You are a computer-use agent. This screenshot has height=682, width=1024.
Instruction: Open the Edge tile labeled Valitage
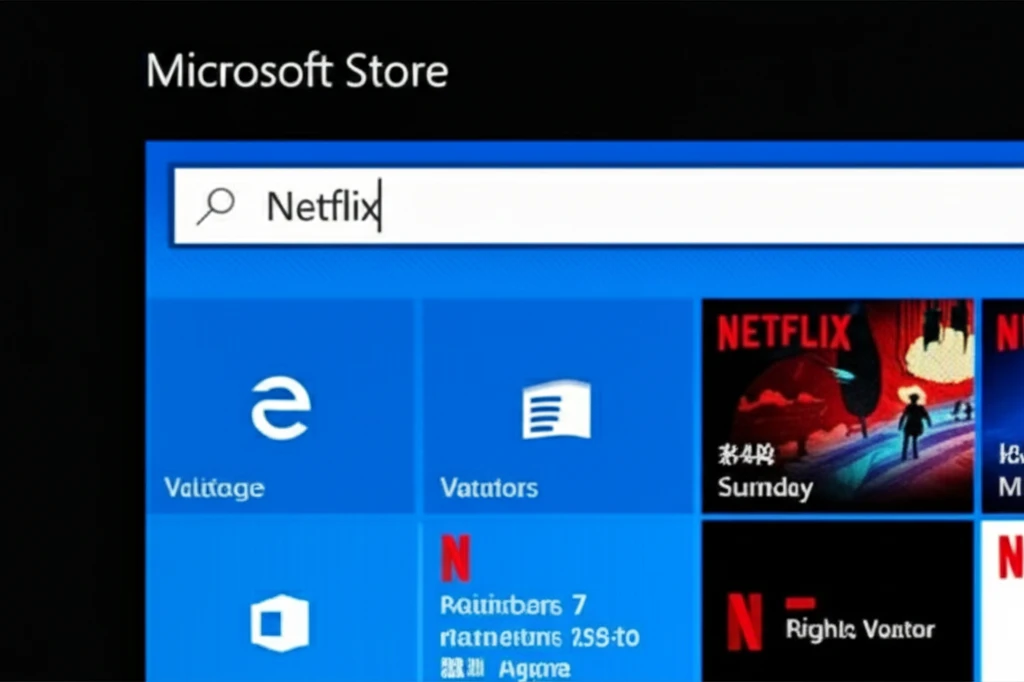pos(280,406)
